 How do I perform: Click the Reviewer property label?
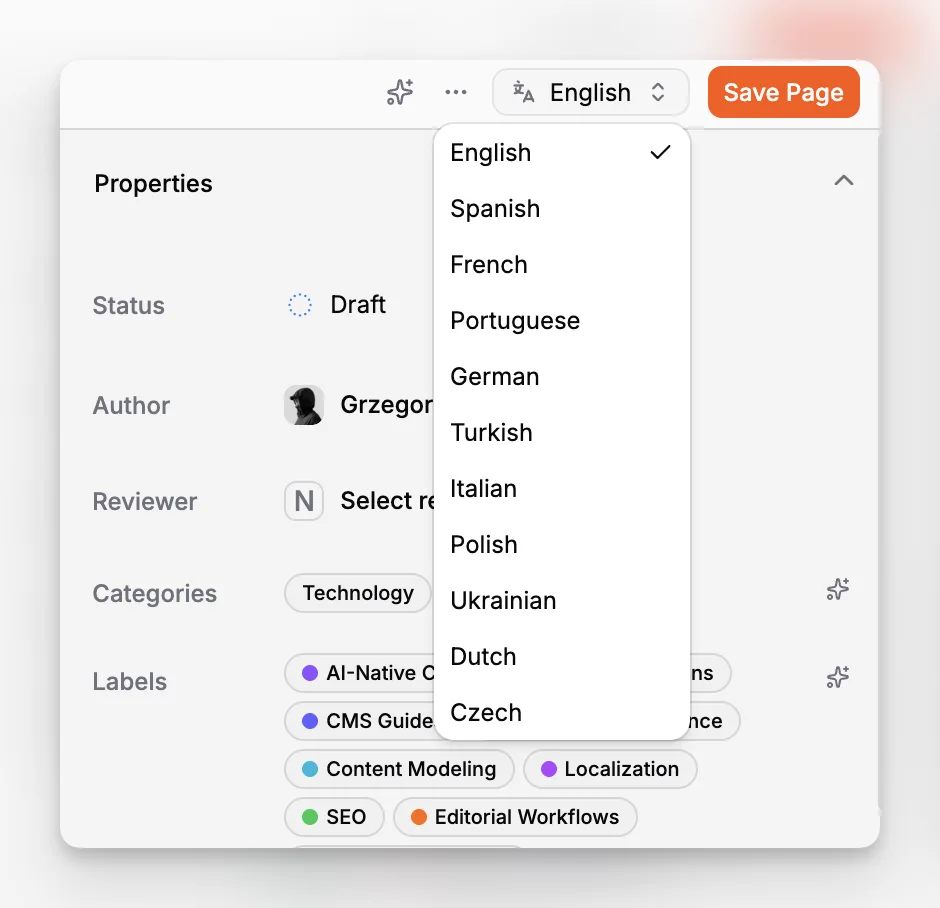pyautogui.click(x=144, y=501)
